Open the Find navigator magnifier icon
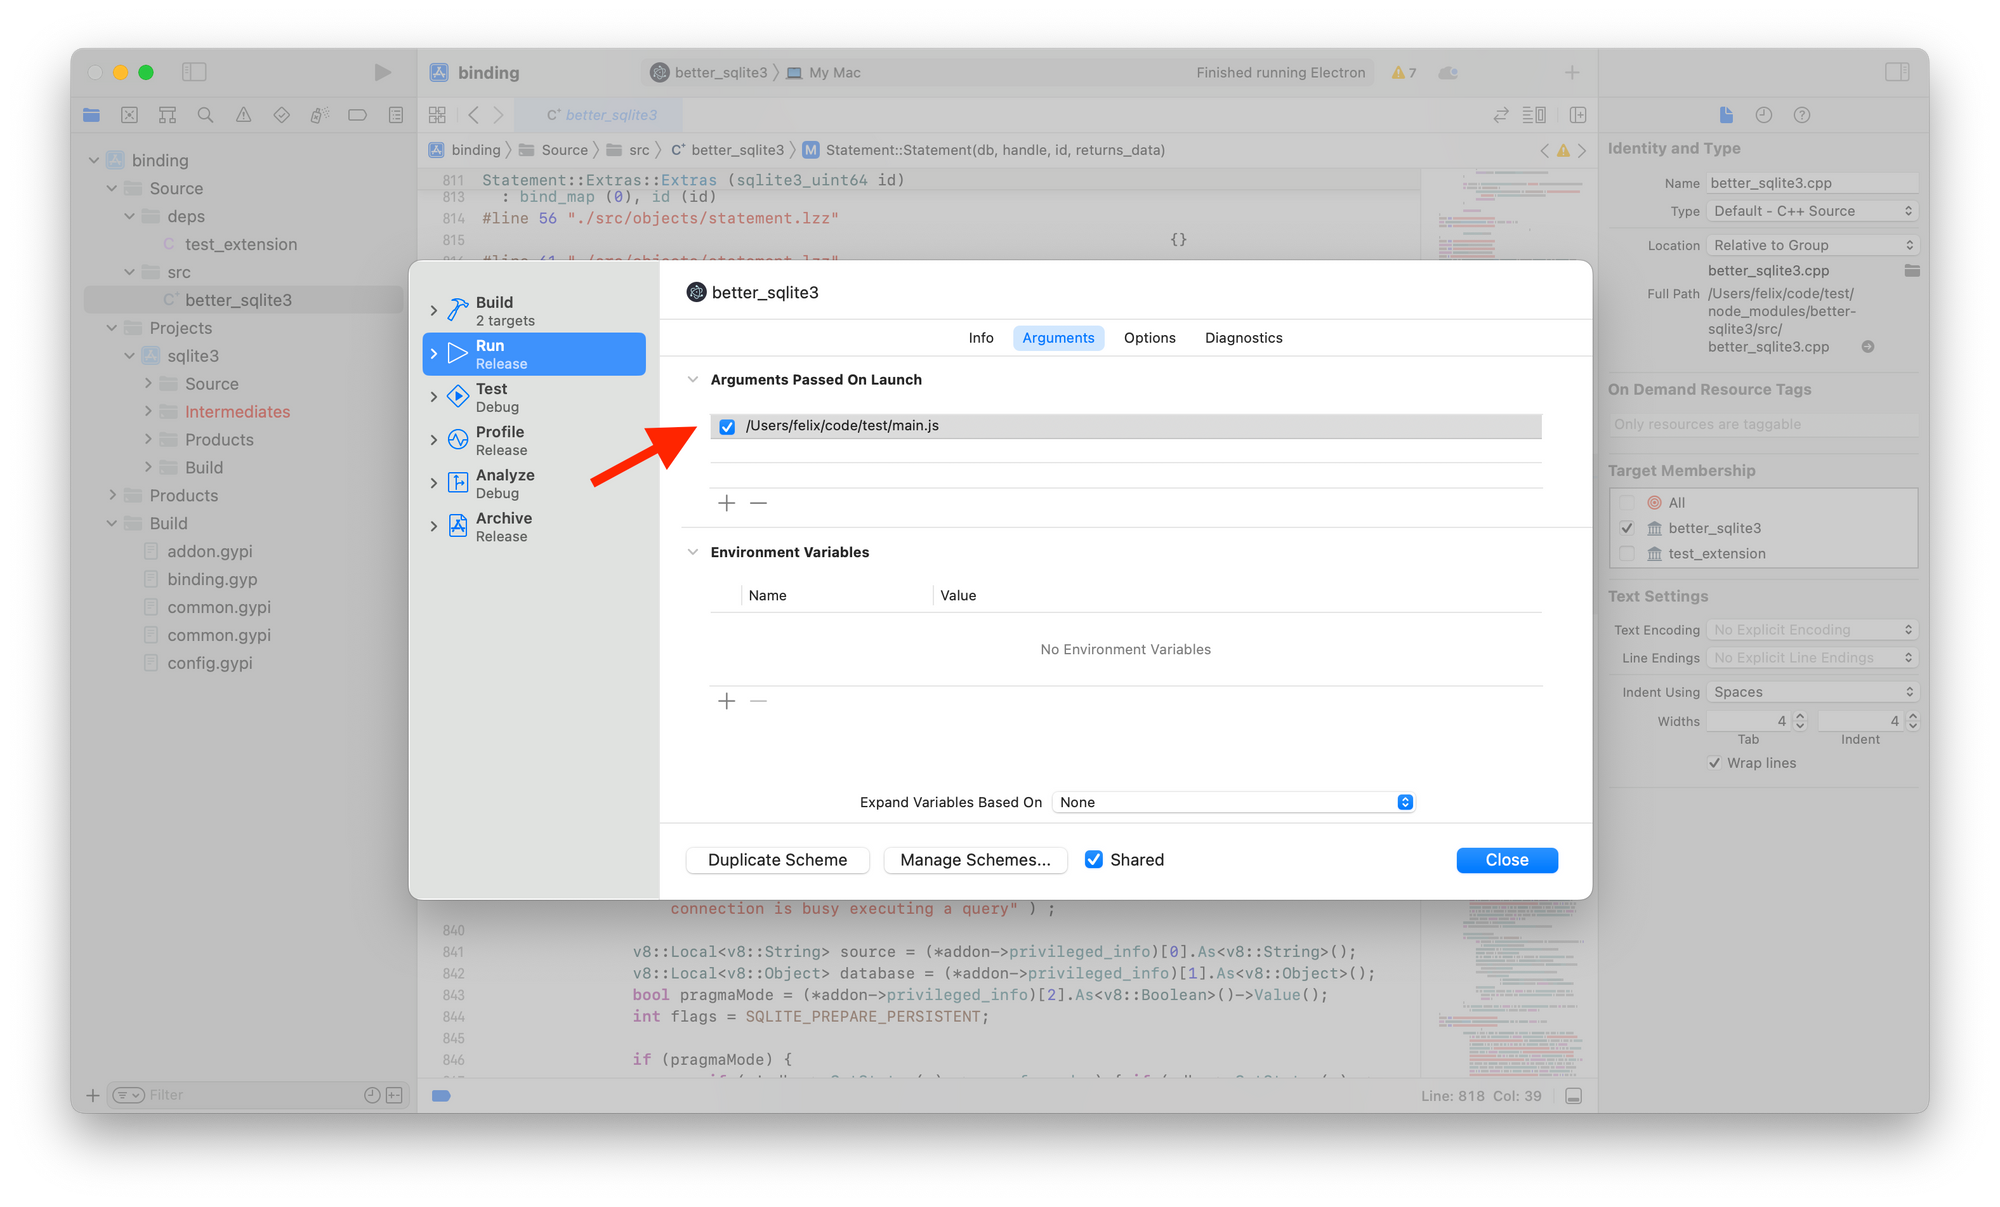The width and height of the screenshot is (2000, 1207). [206, 115]
